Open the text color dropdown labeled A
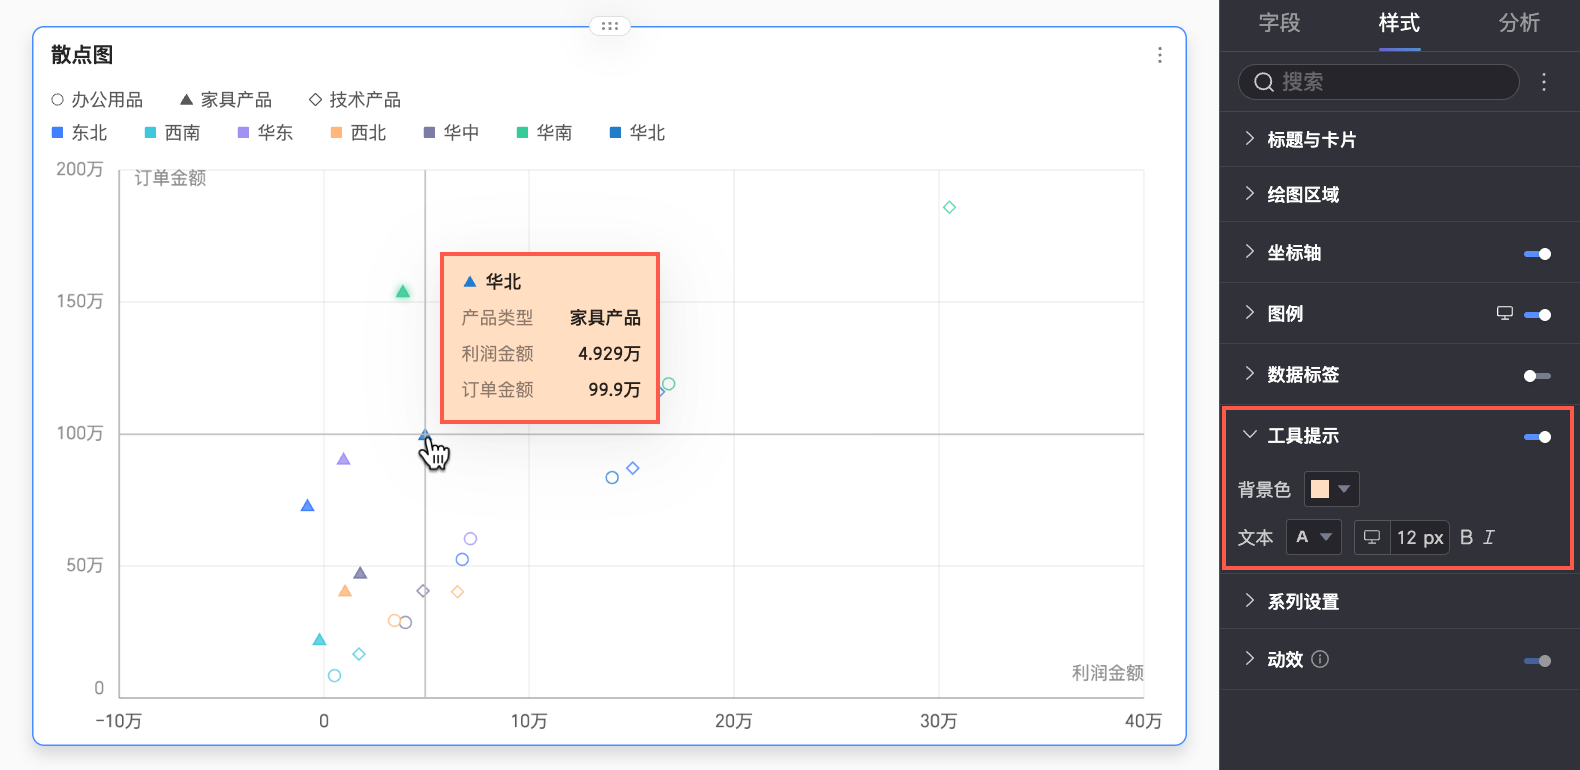 coord(1313,537)
